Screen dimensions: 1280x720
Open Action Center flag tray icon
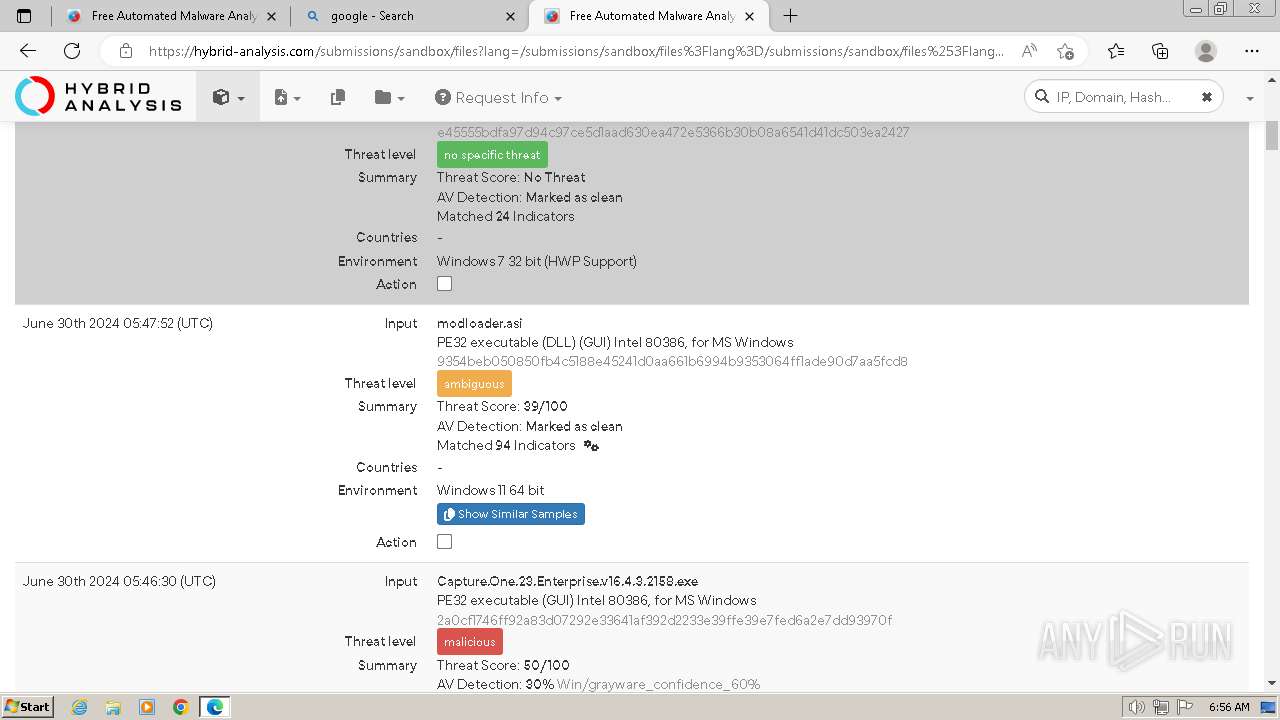click(x=1183, y=707)
